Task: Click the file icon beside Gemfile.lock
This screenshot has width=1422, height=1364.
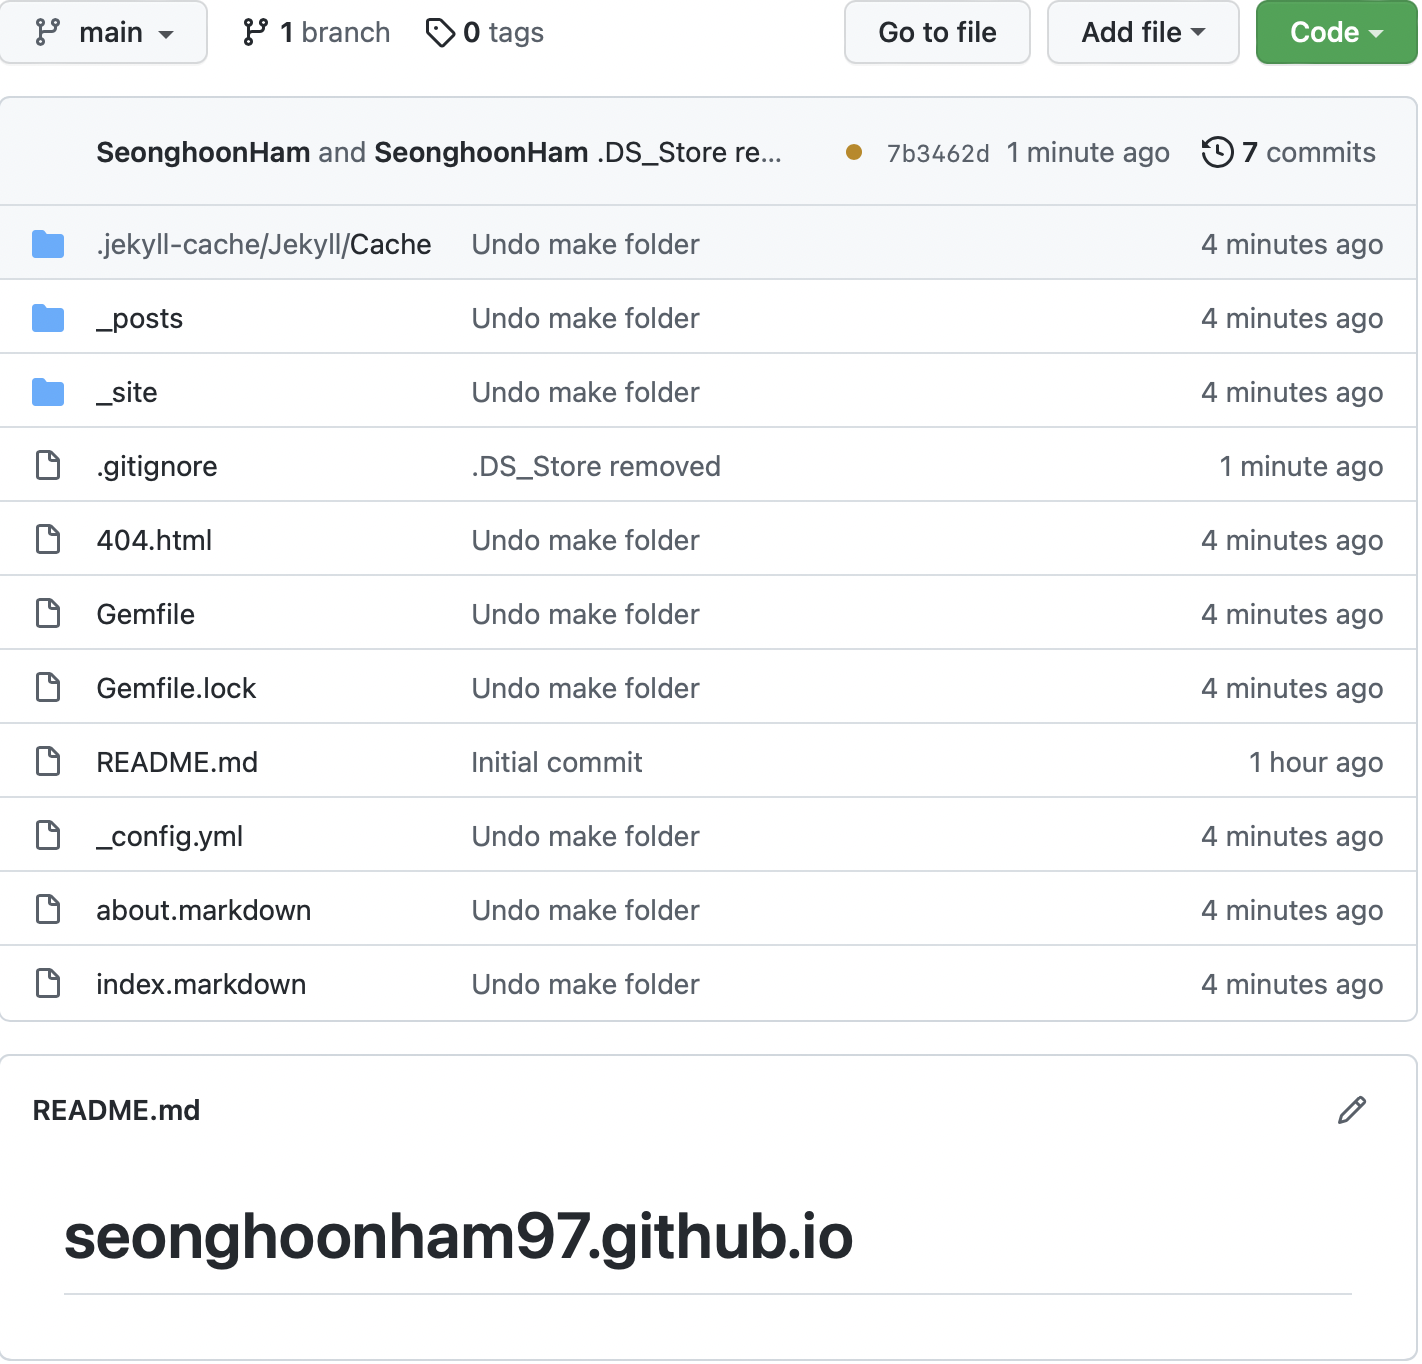Action: (x=48, y=687)
